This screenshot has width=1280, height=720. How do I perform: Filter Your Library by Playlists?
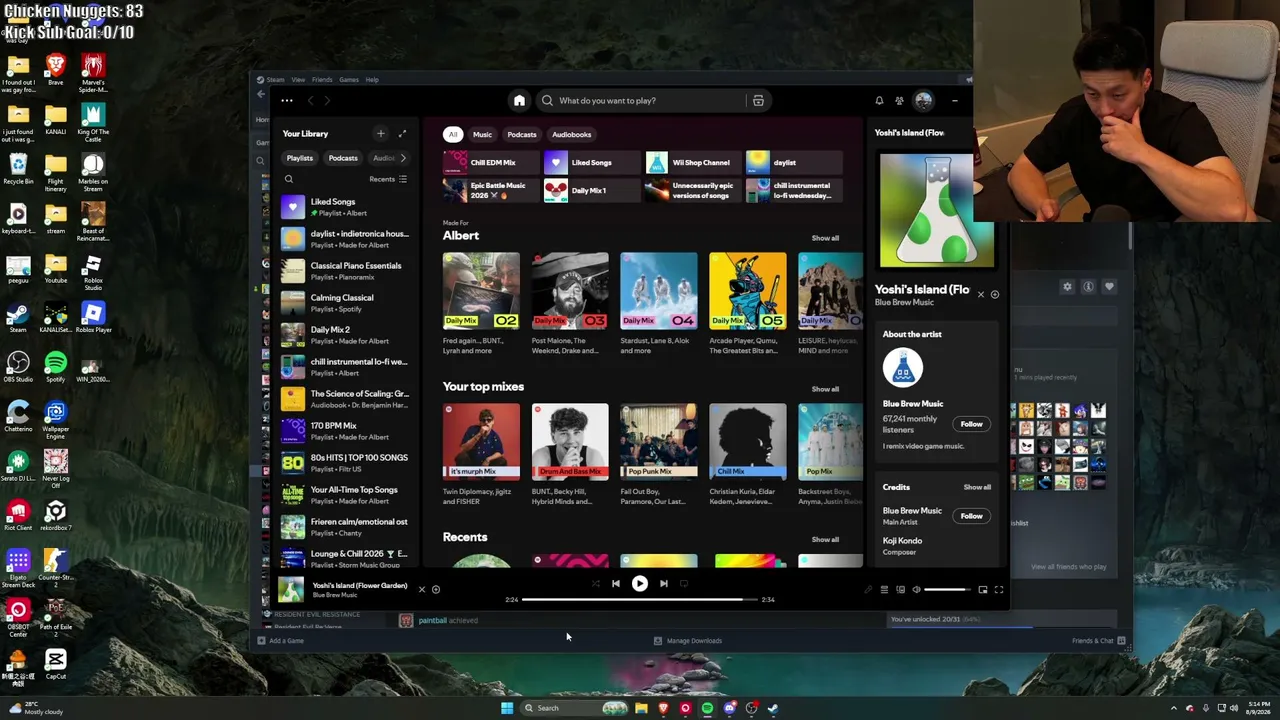point(300,158)
